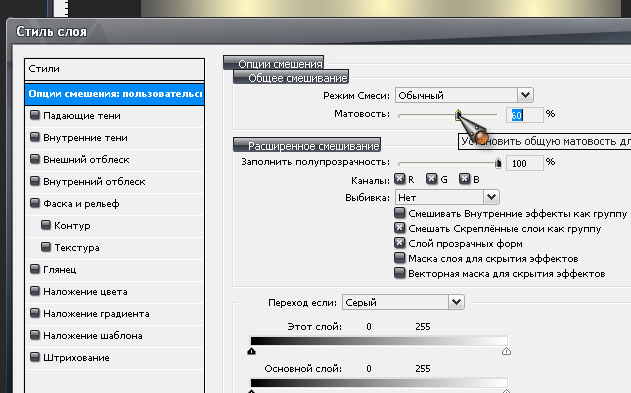This screenshot has height=393, width=631.
Task: Check Смешивать Внутренние эффекты как группу
Action: click(x=400, y=213)
